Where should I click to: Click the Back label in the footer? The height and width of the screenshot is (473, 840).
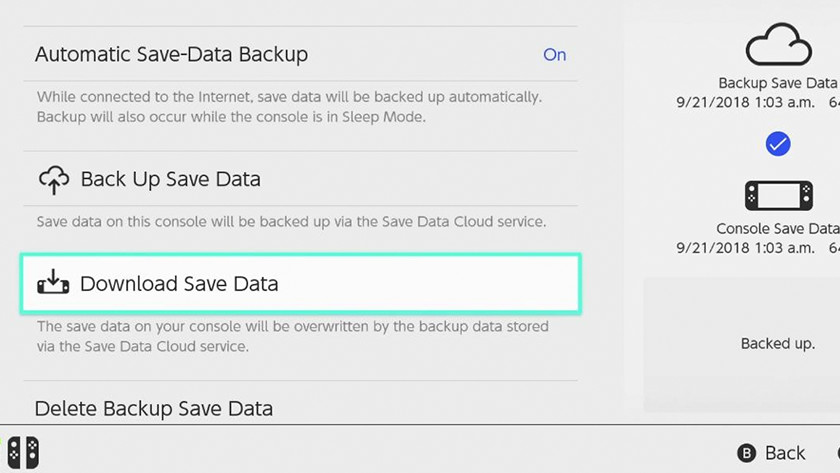pos(784,453)
